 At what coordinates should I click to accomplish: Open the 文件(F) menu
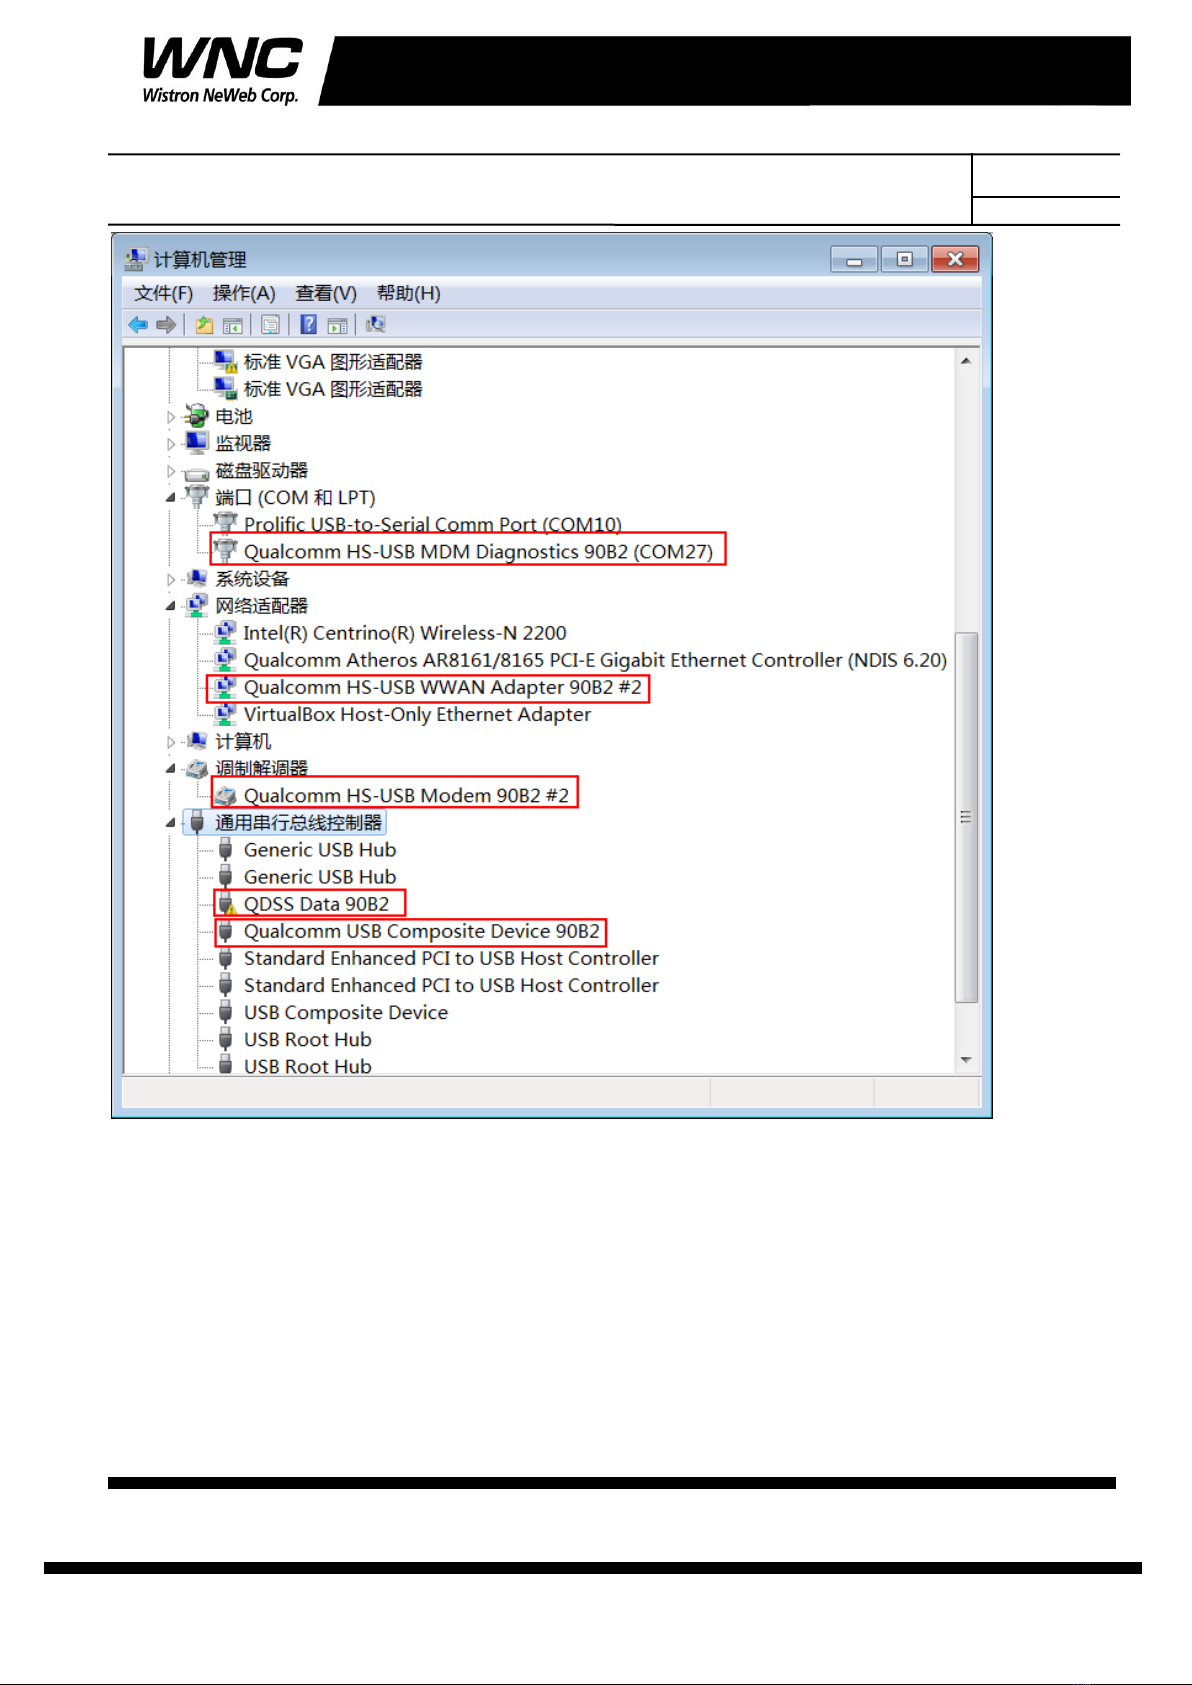[x=163, y=293]
